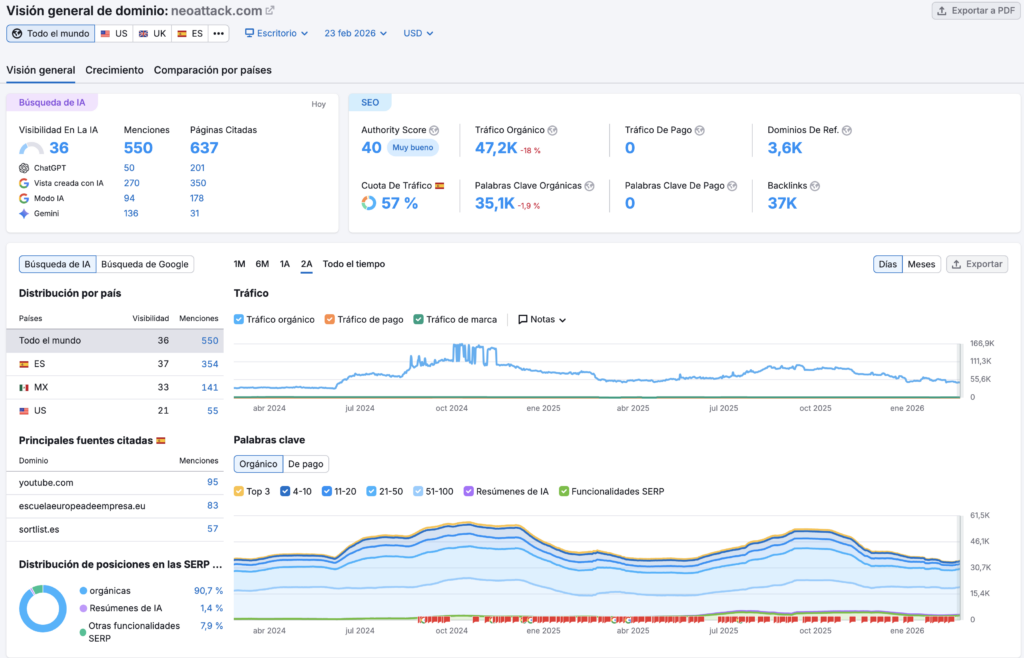Uncheck the Tráfico orgánico checkbox
1024x658 pixels.
pos(239,320)
